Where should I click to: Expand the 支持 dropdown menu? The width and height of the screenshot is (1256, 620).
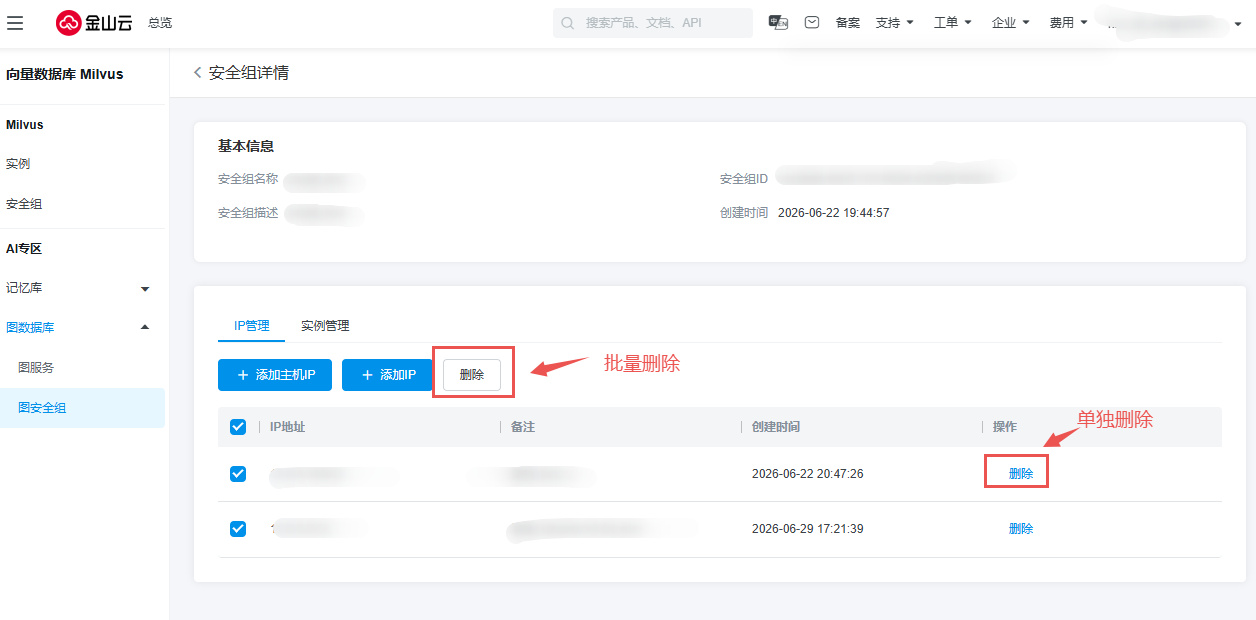point(895,22)
